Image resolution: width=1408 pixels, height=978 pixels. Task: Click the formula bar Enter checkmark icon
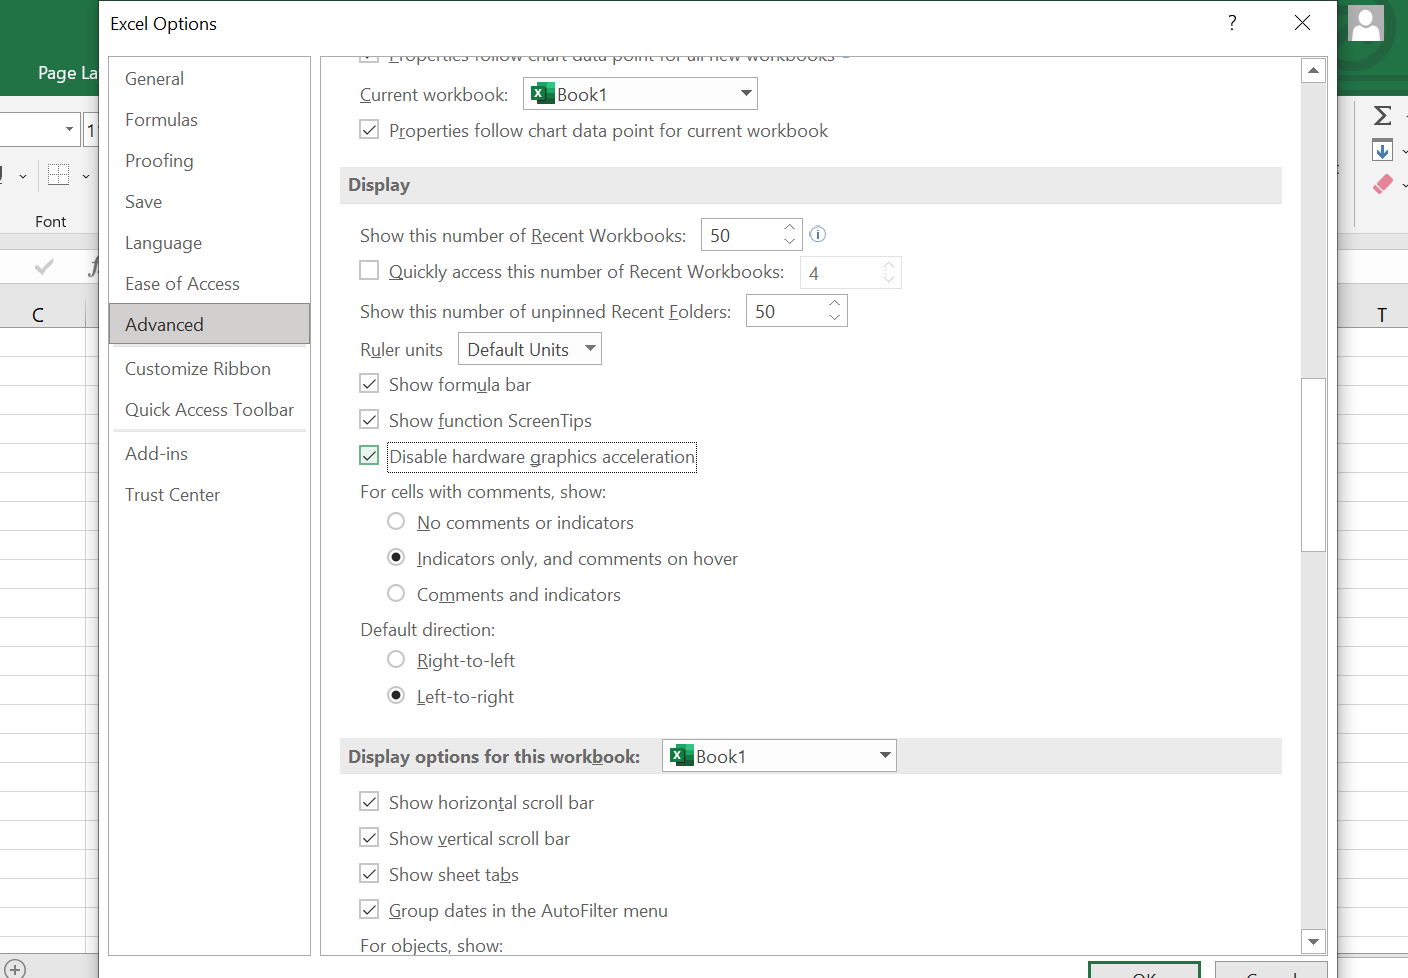coord(44,266)
